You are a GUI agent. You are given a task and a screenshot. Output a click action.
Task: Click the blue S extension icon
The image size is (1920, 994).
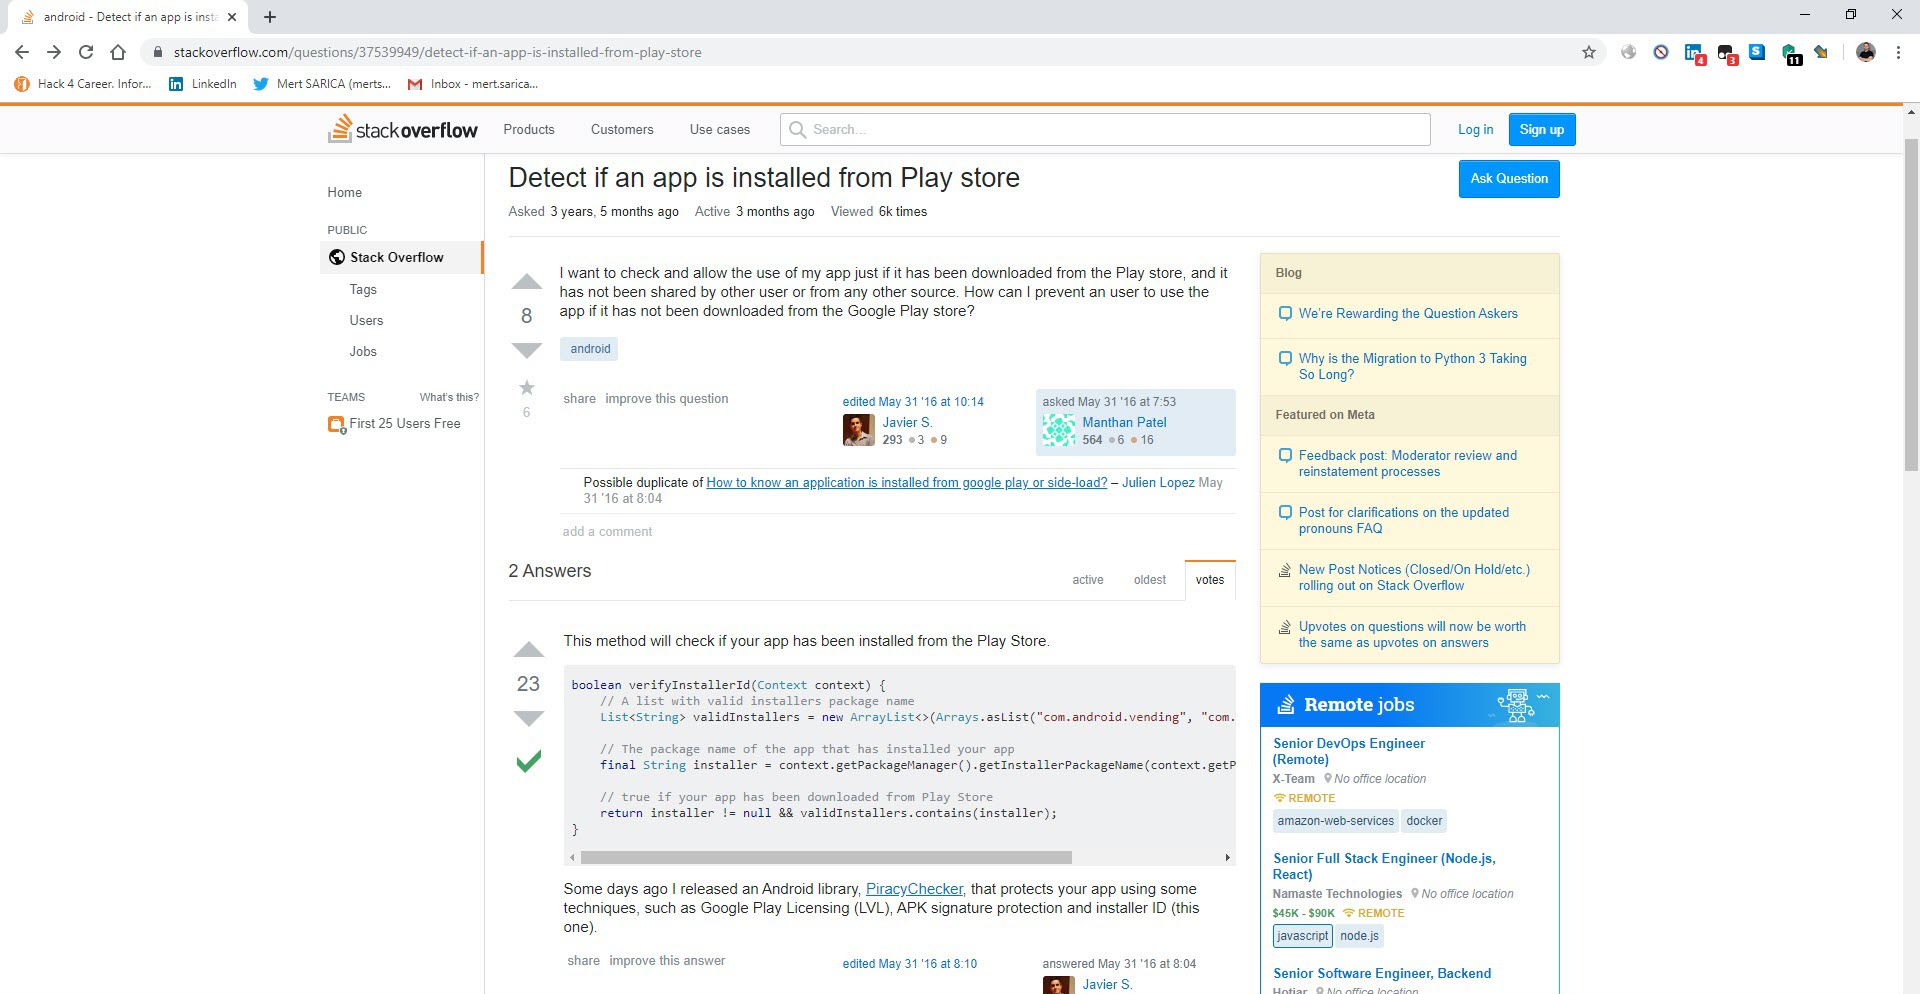click(1757, 52)
